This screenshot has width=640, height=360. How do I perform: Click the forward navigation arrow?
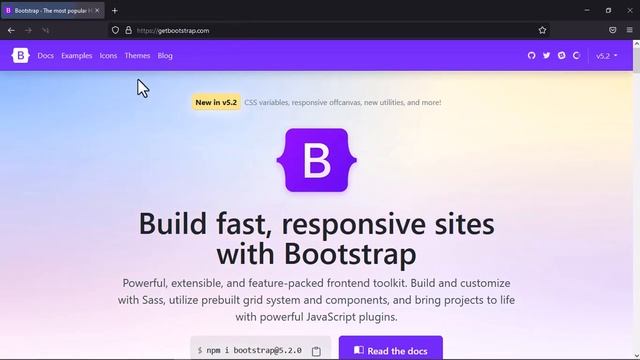coord(28,31)
